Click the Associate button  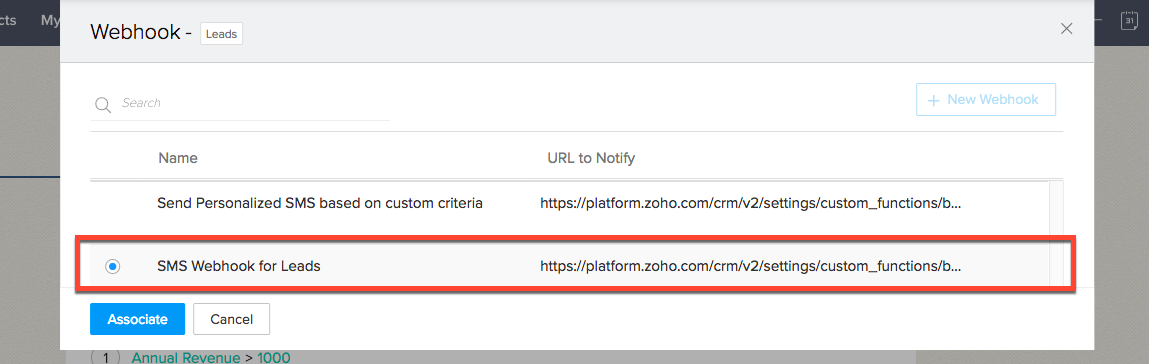coord(138,319)
